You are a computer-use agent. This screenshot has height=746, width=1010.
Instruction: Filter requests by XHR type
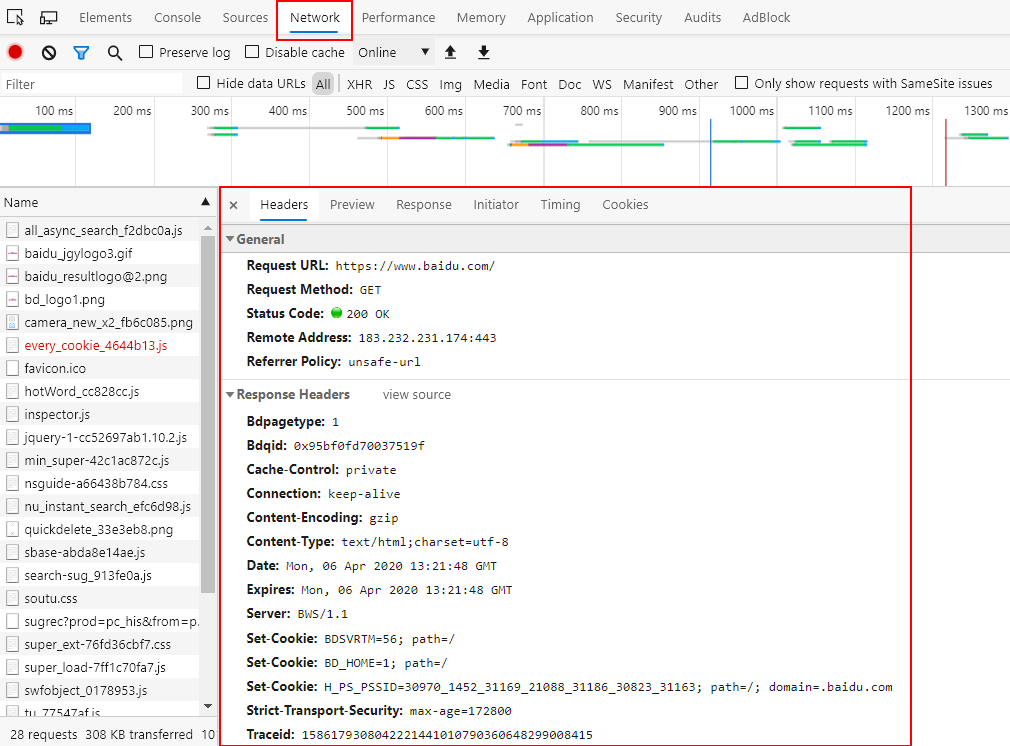[359, 84]
